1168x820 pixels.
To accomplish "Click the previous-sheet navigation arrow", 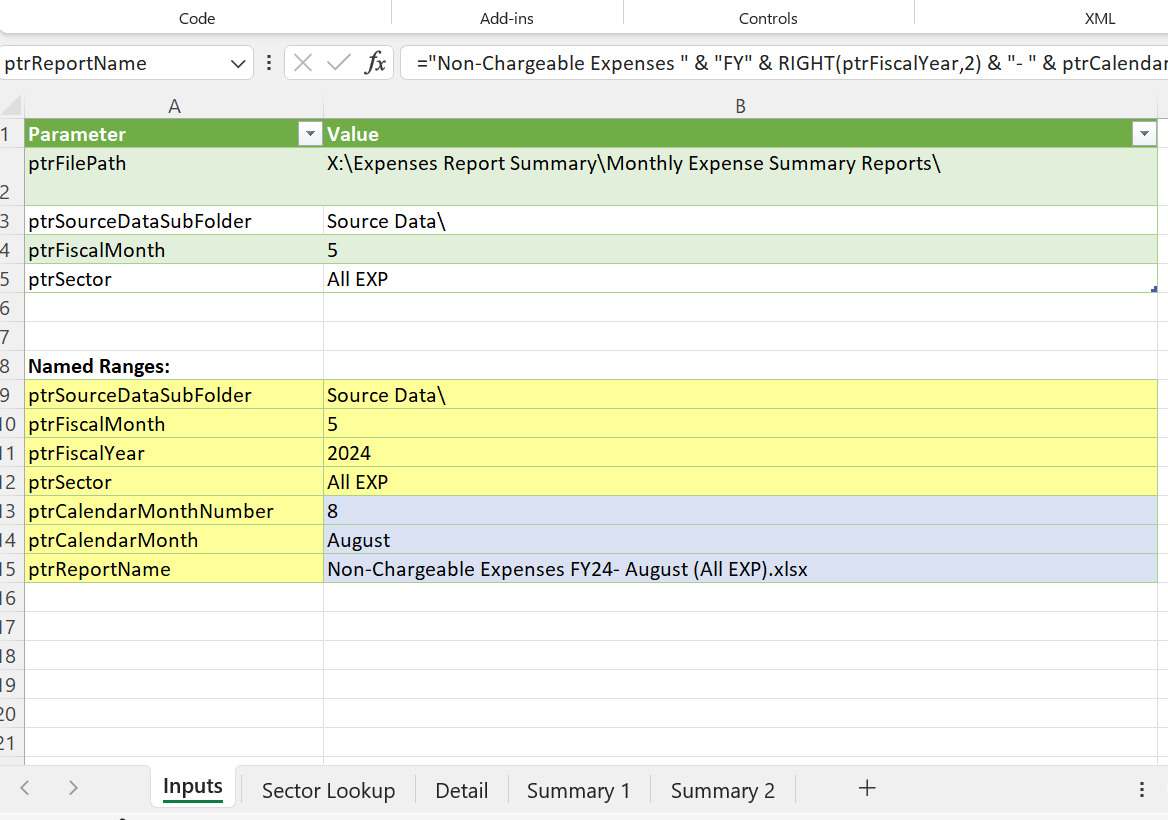I will click(24, 789).
